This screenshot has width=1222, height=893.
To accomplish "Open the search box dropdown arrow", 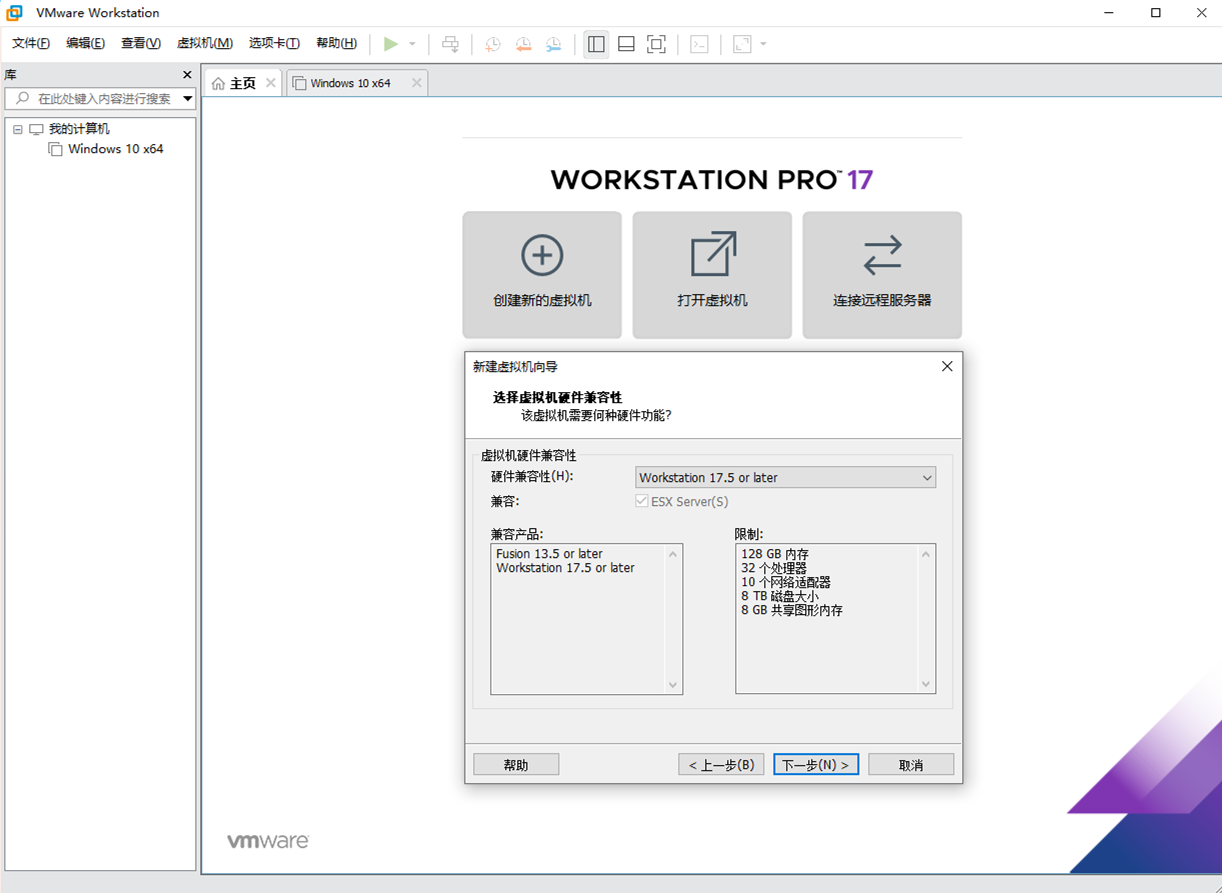I will point(188,99).
